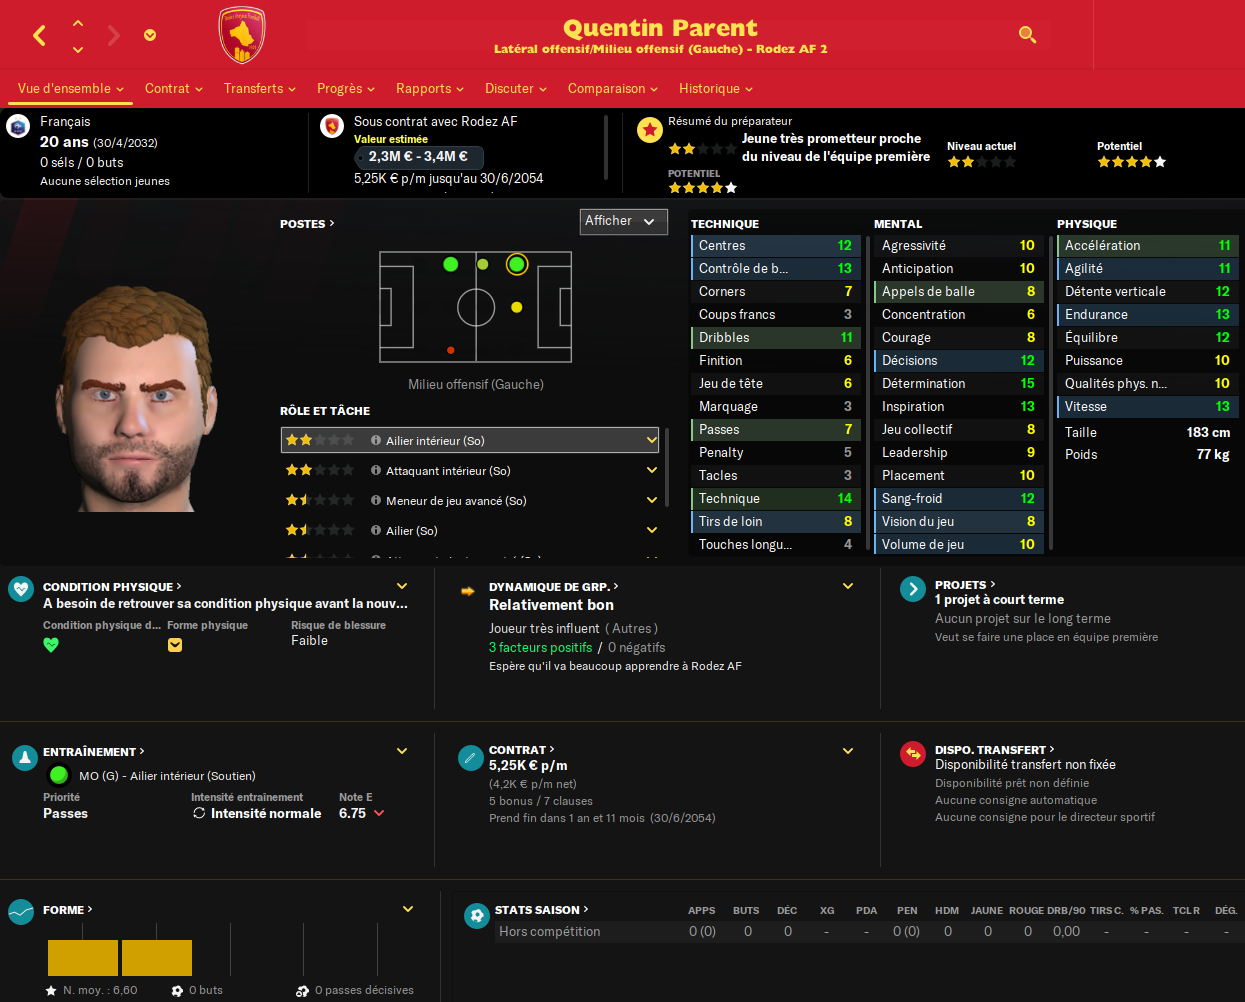Viewport: 1245px width, 1002px height.
Task: Open the Comparaison menu
Action: (613, 88)
